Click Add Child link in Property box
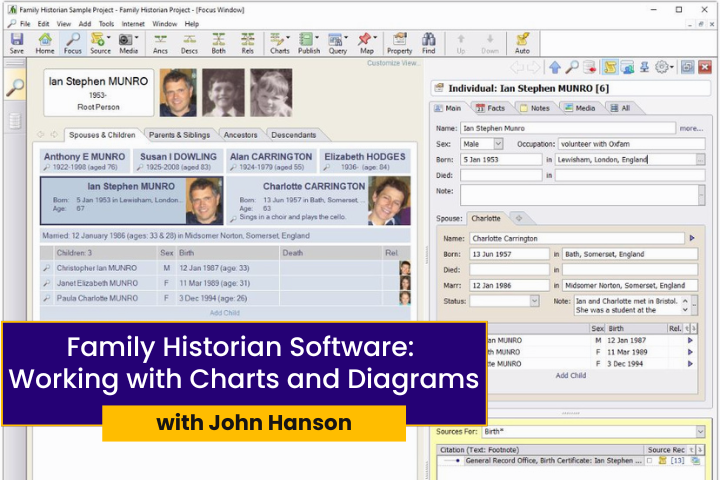 point(571,376)
